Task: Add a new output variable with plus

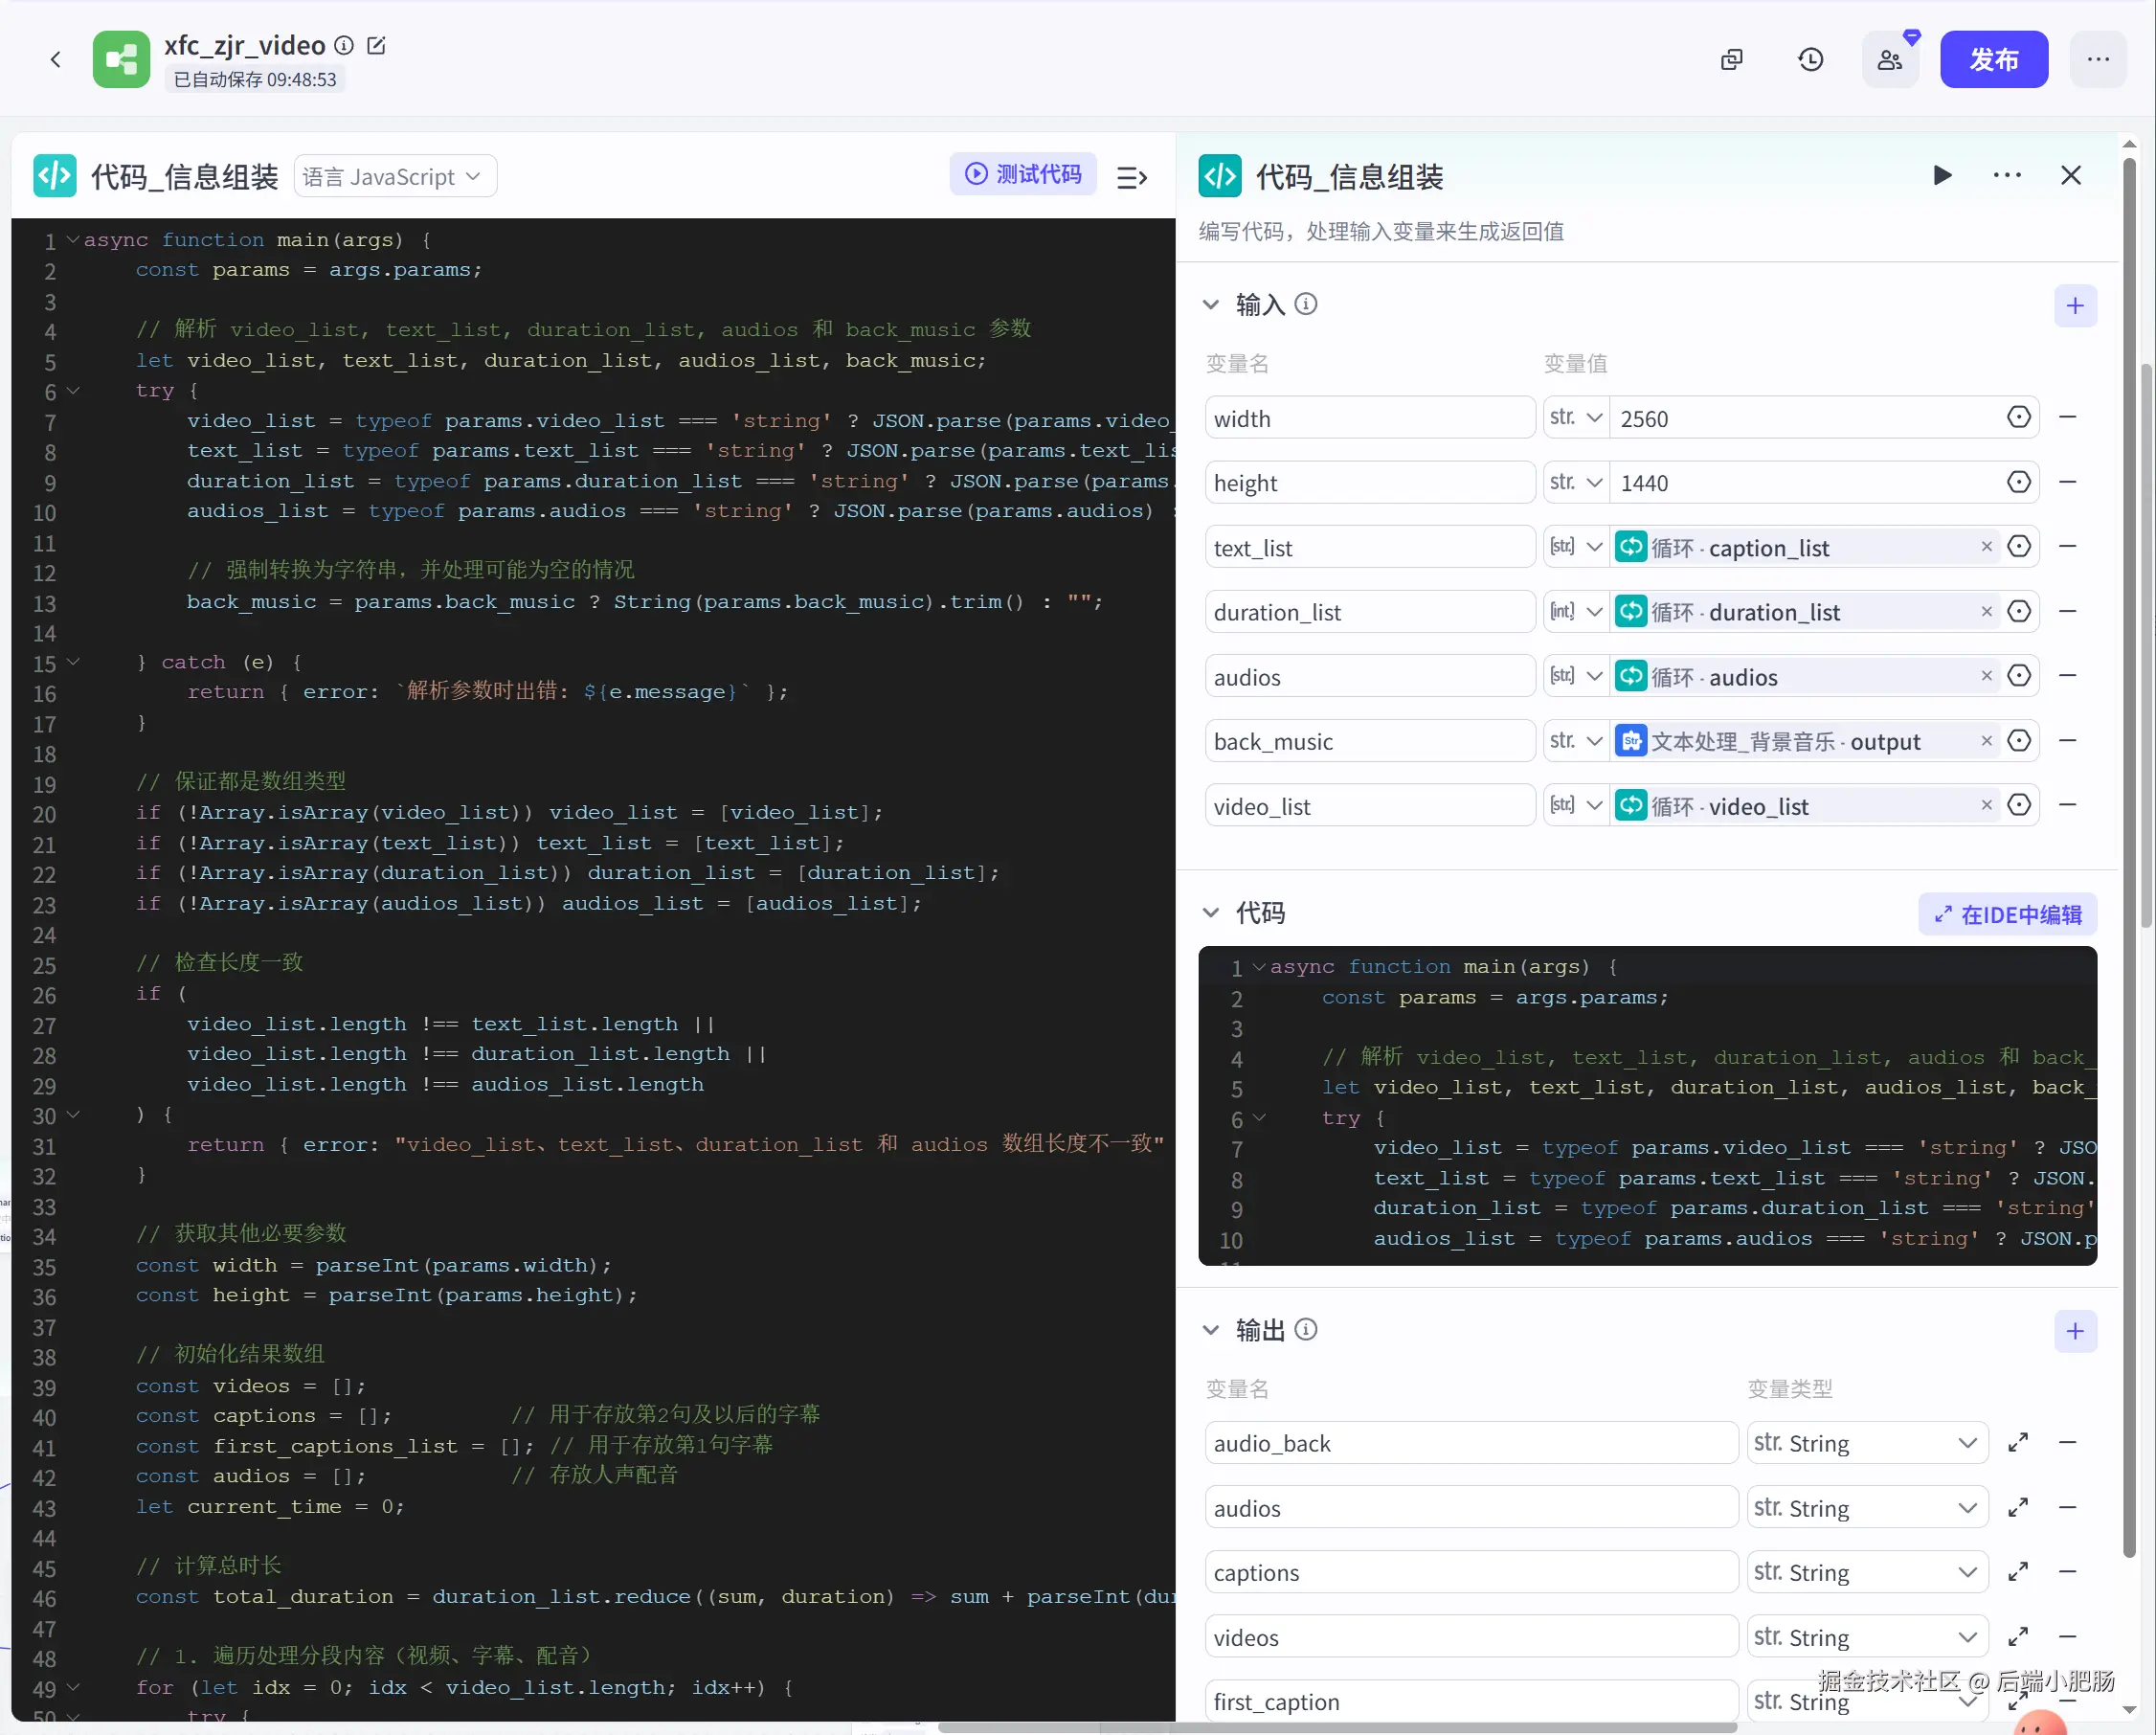Action: coord(2074,1330)
